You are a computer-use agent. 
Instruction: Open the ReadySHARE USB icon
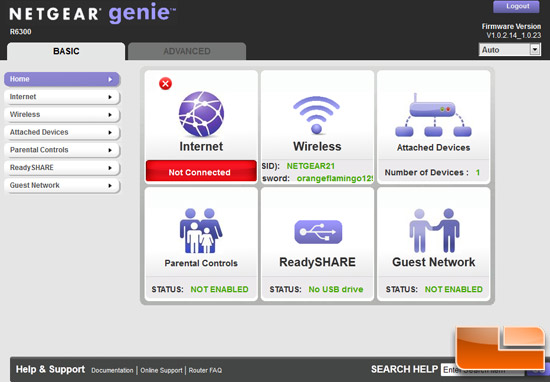[318, 232]
